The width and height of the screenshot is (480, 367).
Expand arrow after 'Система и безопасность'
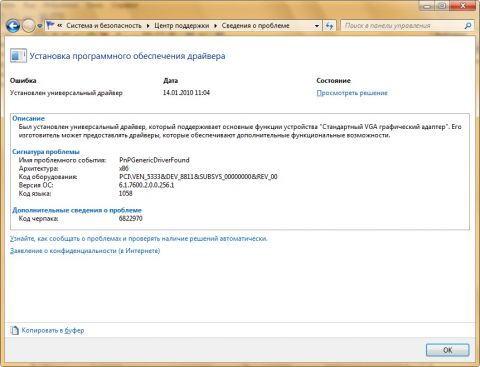(148, 26)
